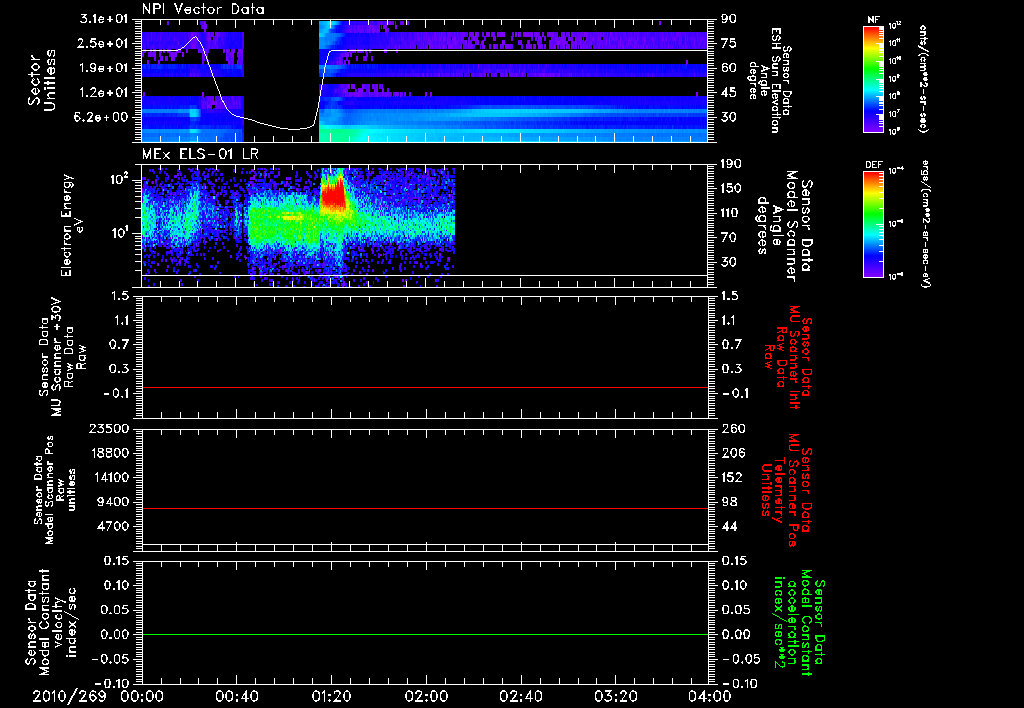
Task: Click the 4700 scanner position tick label
Action: (114, 526)
